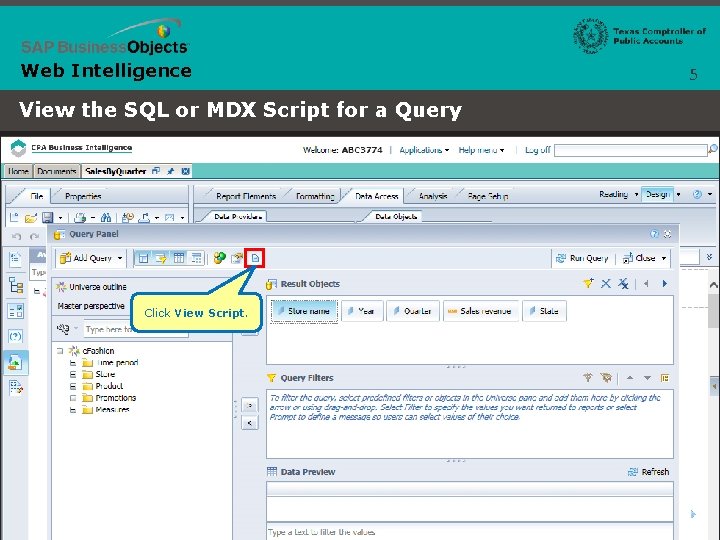The image size is (720, 540).
Task: Click the move result object left arrow
Action: pyautogui.click(x=646, y=283)
